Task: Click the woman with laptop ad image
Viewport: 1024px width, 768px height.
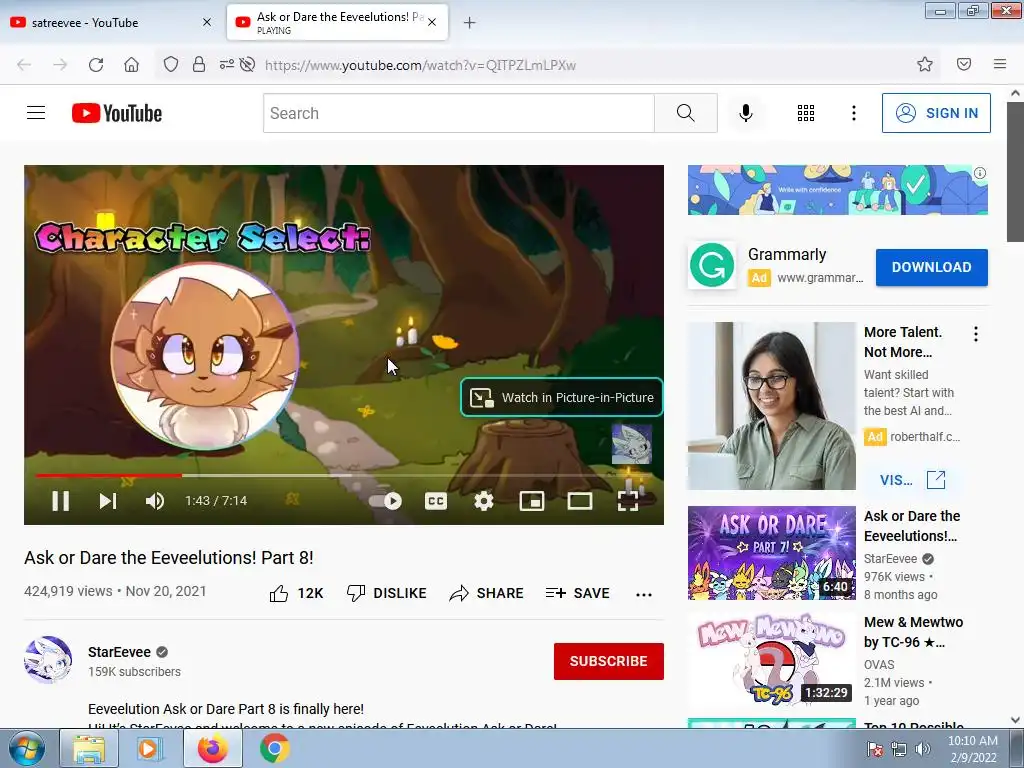Action: [x=771, y=406]
